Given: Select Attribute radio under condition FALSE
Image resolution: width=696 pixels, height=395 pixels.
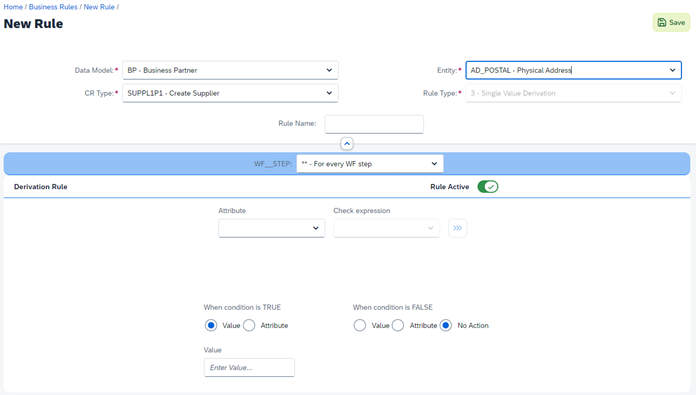Looking at the screenshot, I should (398, 325).
